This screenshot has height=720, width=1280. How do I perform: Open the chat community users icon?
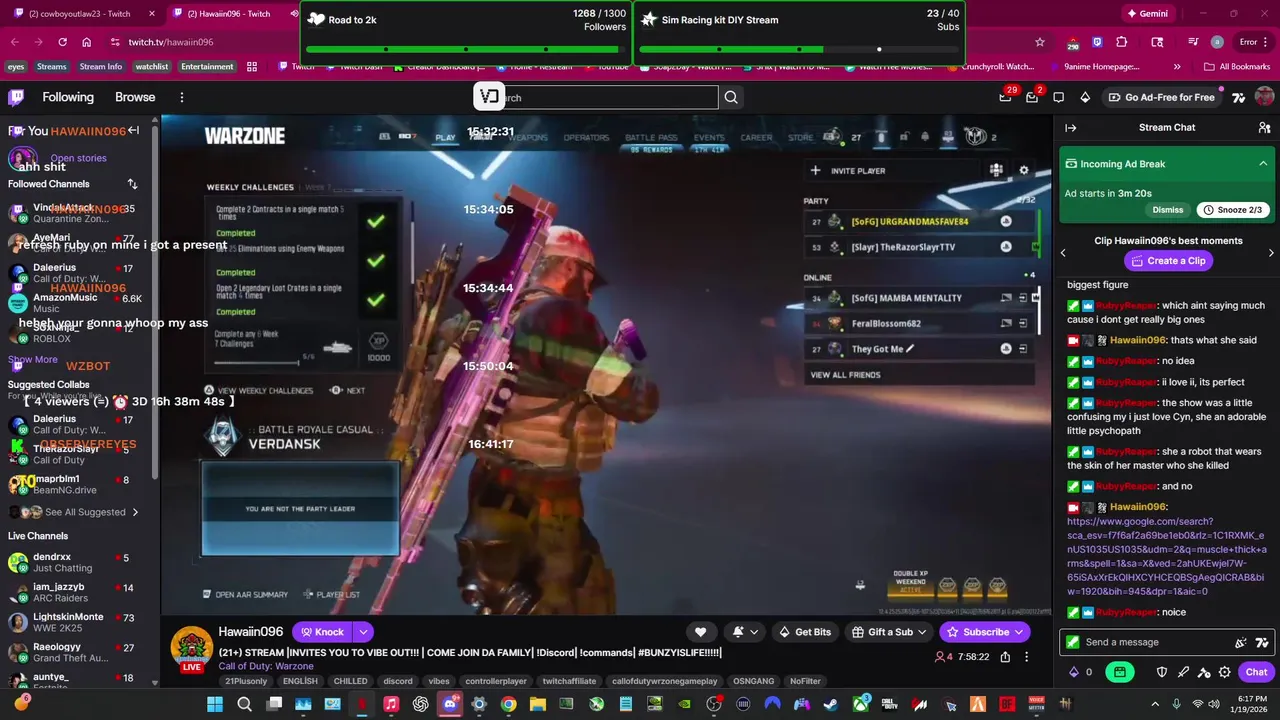click(x=1264, y=128)
